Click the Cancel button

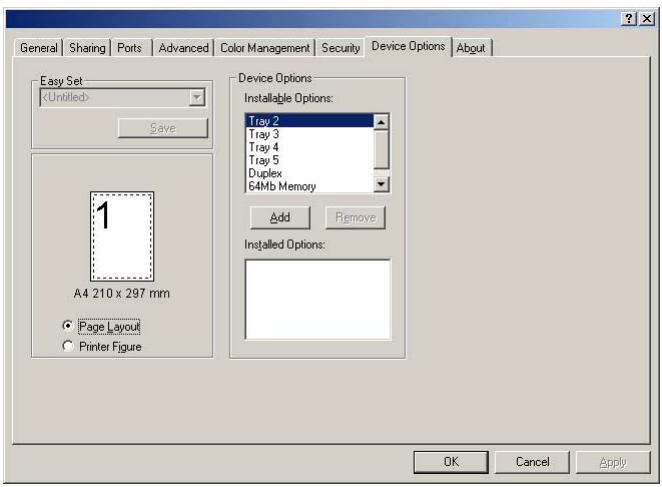(532, 462)
